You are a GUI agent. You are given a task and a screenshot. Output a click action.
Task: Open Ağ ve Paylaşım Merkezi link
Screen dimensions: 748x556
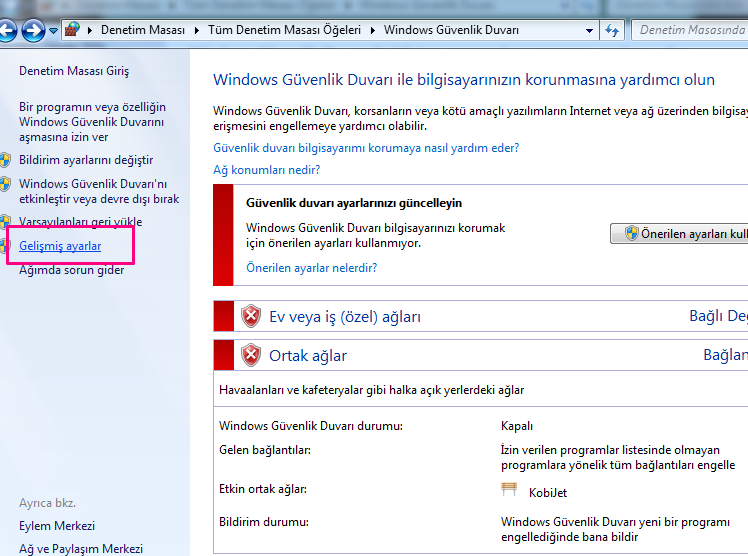81,549
